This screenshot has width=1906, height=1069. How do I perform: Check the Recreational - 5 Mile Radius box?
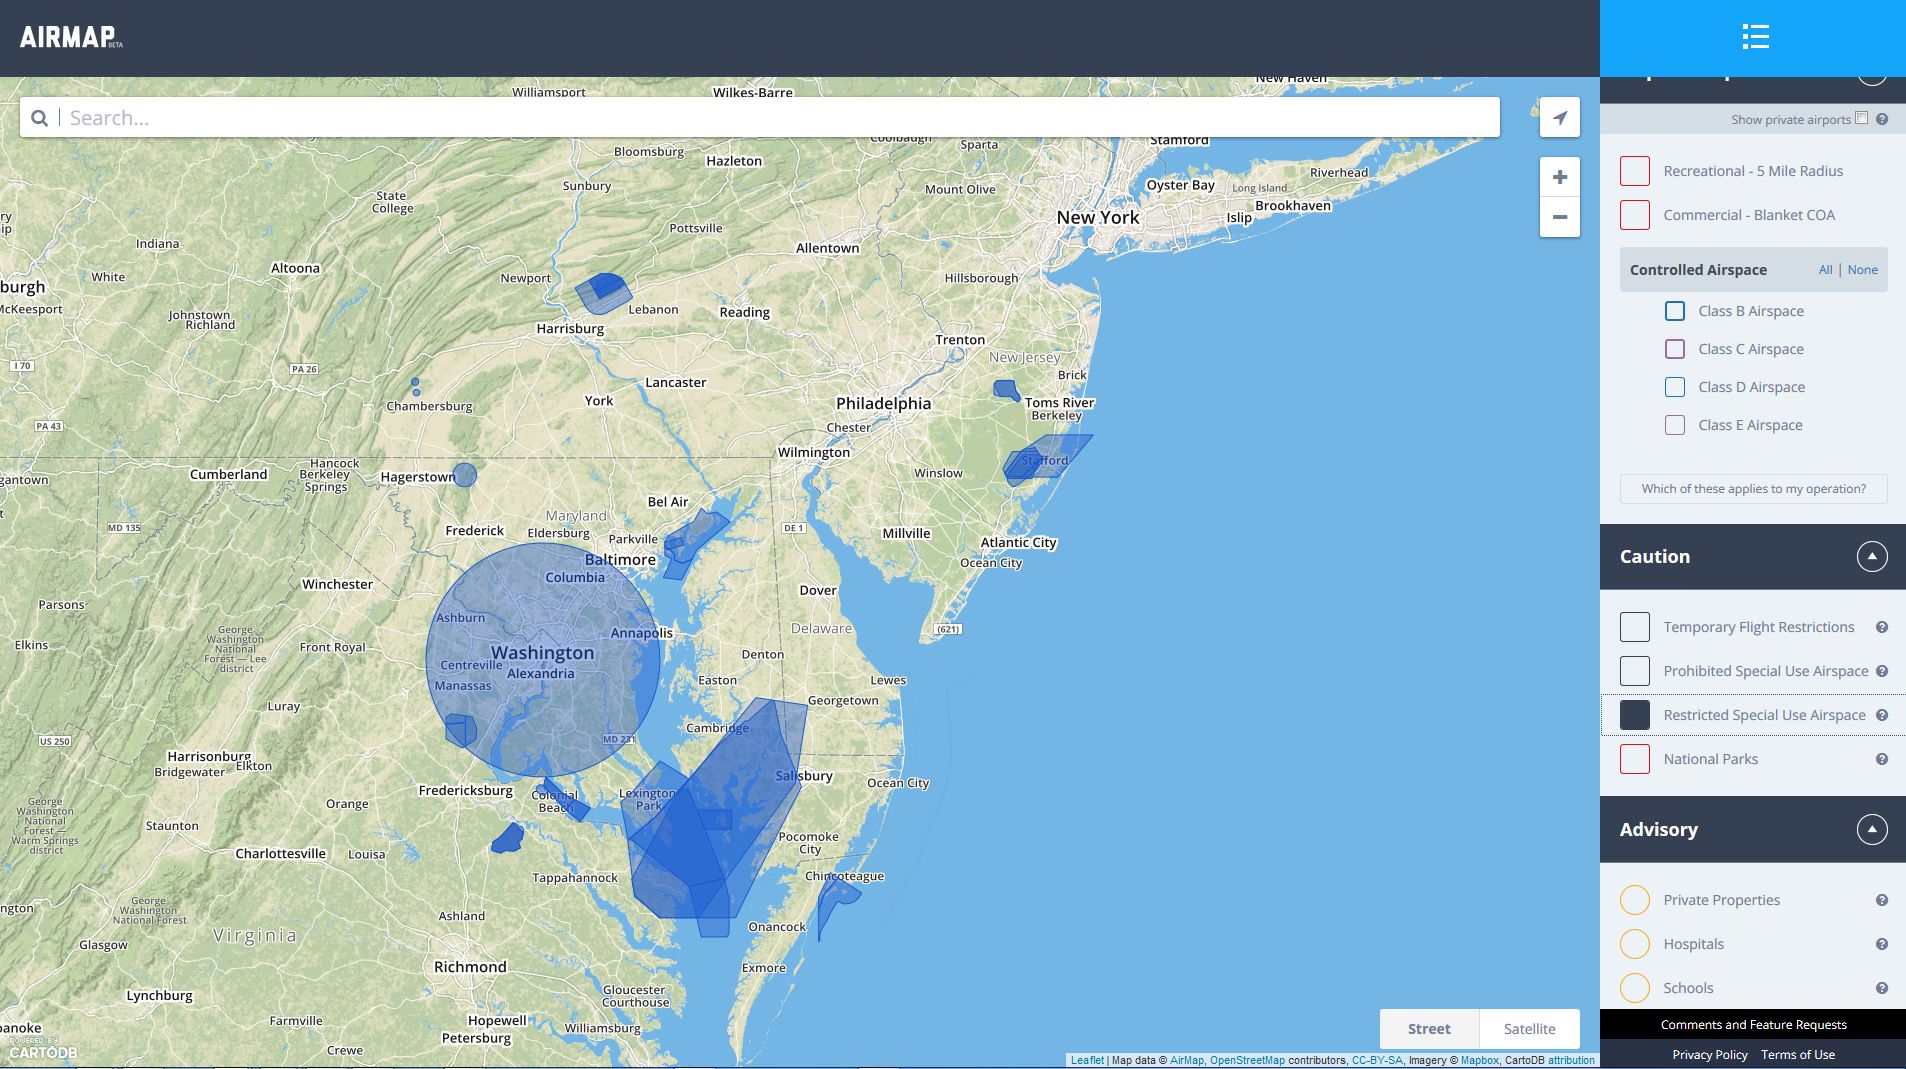coord(1634,171)
